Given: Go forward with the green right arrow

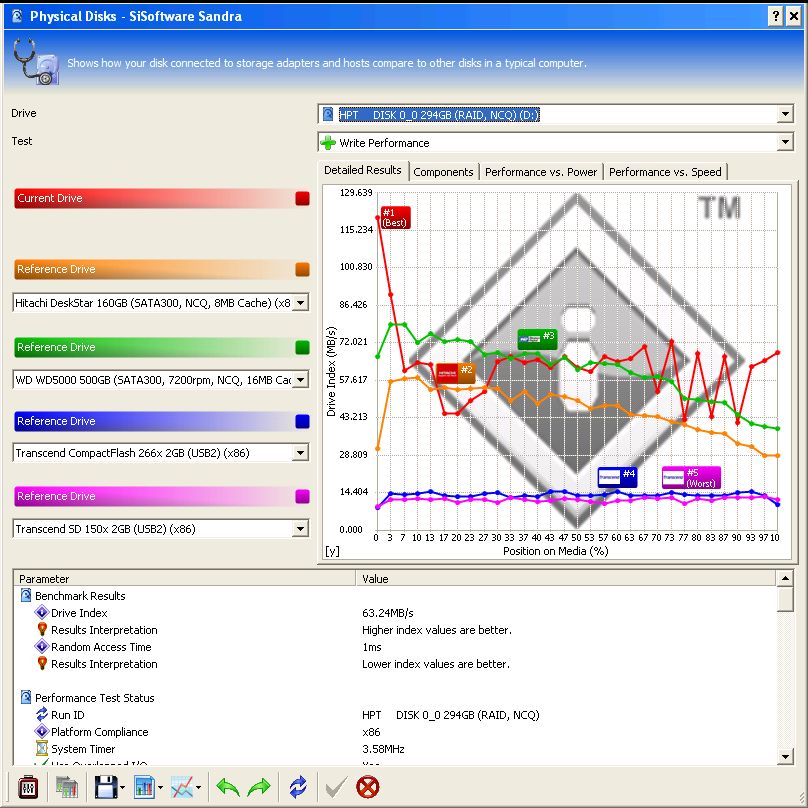Looking at the screenshot, I should [x=259, y=787].
